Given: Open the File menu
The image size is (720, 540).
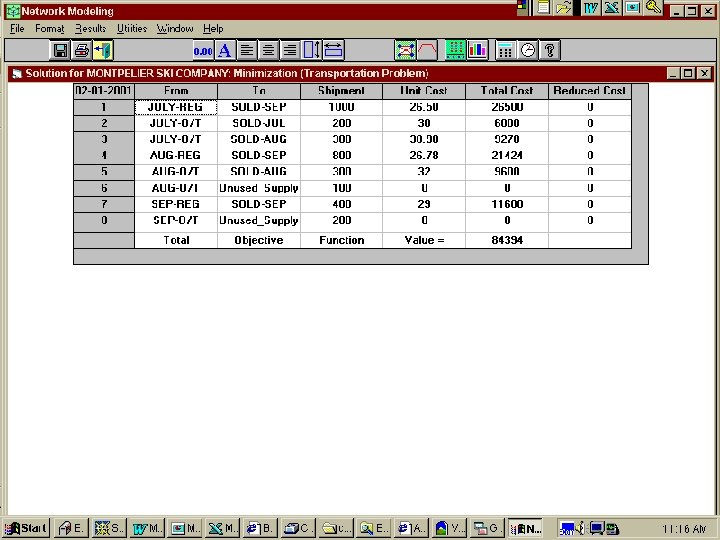Looking at the screenshot, I should pos(17,28).
